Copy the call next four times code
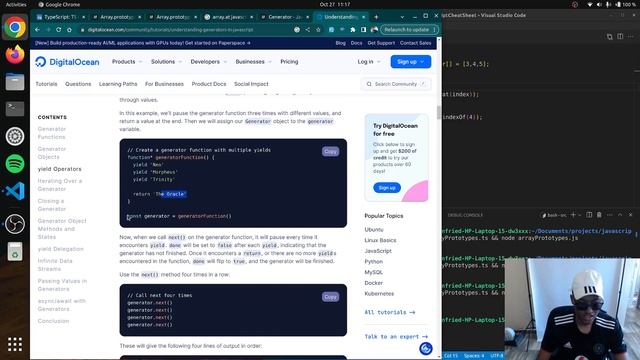 click(330, 297)
